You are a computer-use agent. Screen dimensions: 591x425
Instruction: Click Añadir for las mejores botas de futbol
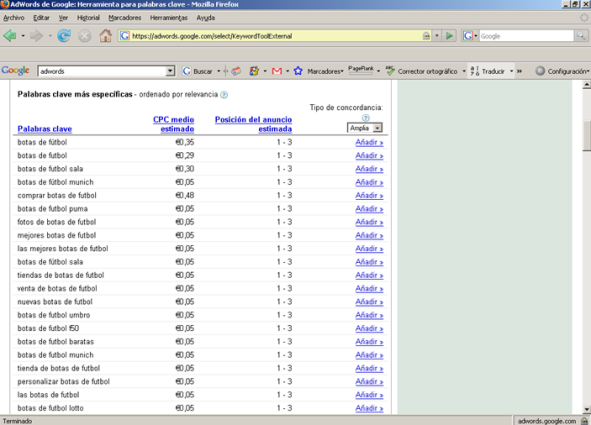point(369,249)
